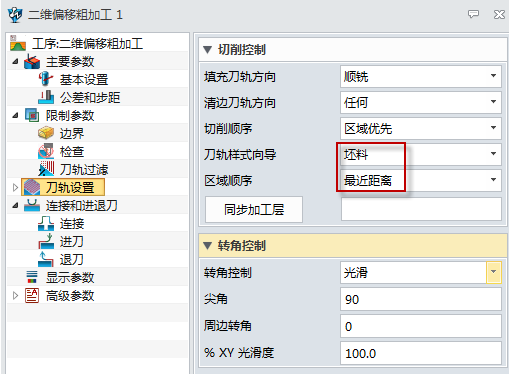Click the 刀轨设置 icon
509x374 pixels.
[32, 187]
